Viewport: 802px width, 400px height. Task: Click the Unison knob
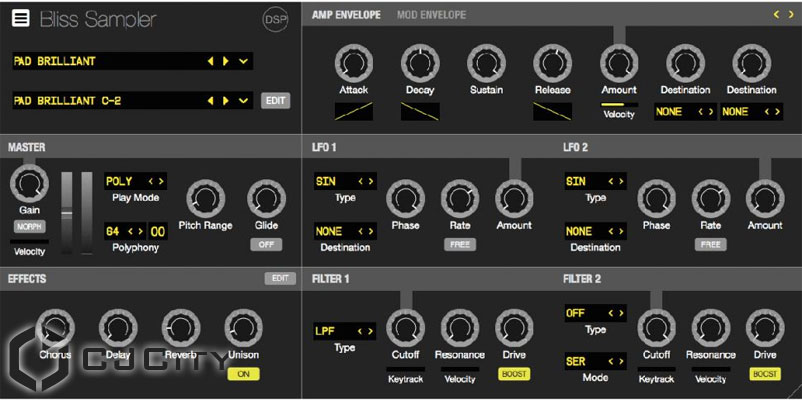[x=243, y=328]
